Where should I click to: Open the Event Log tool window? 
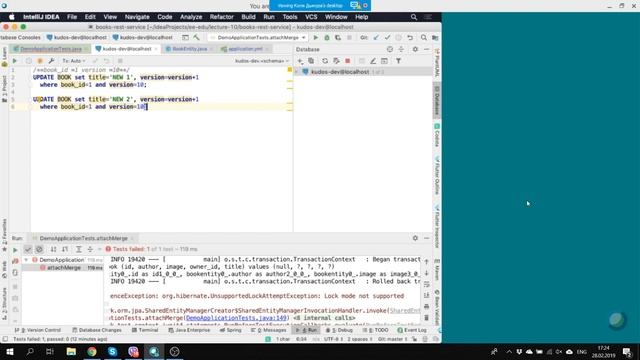coord(412,330)
